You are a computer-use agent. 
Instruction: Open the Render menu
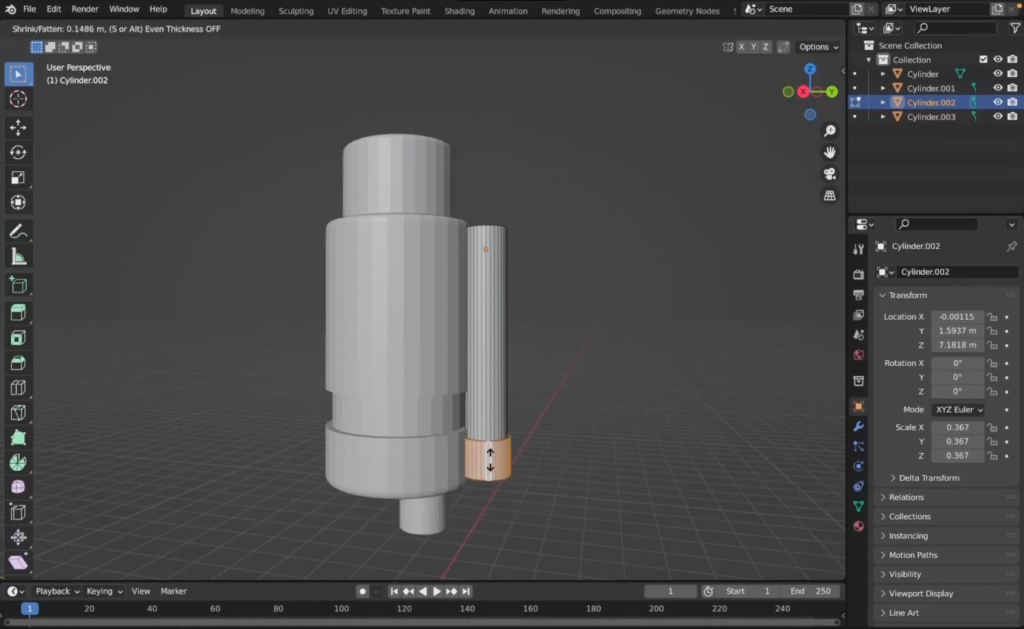click(x=85, y=9)
